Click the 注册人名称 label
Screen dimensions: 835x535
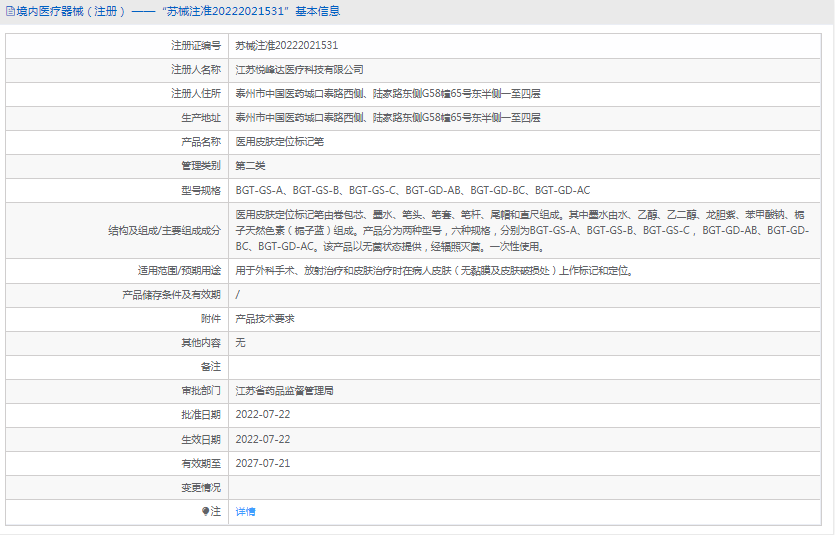coord(196,70)
